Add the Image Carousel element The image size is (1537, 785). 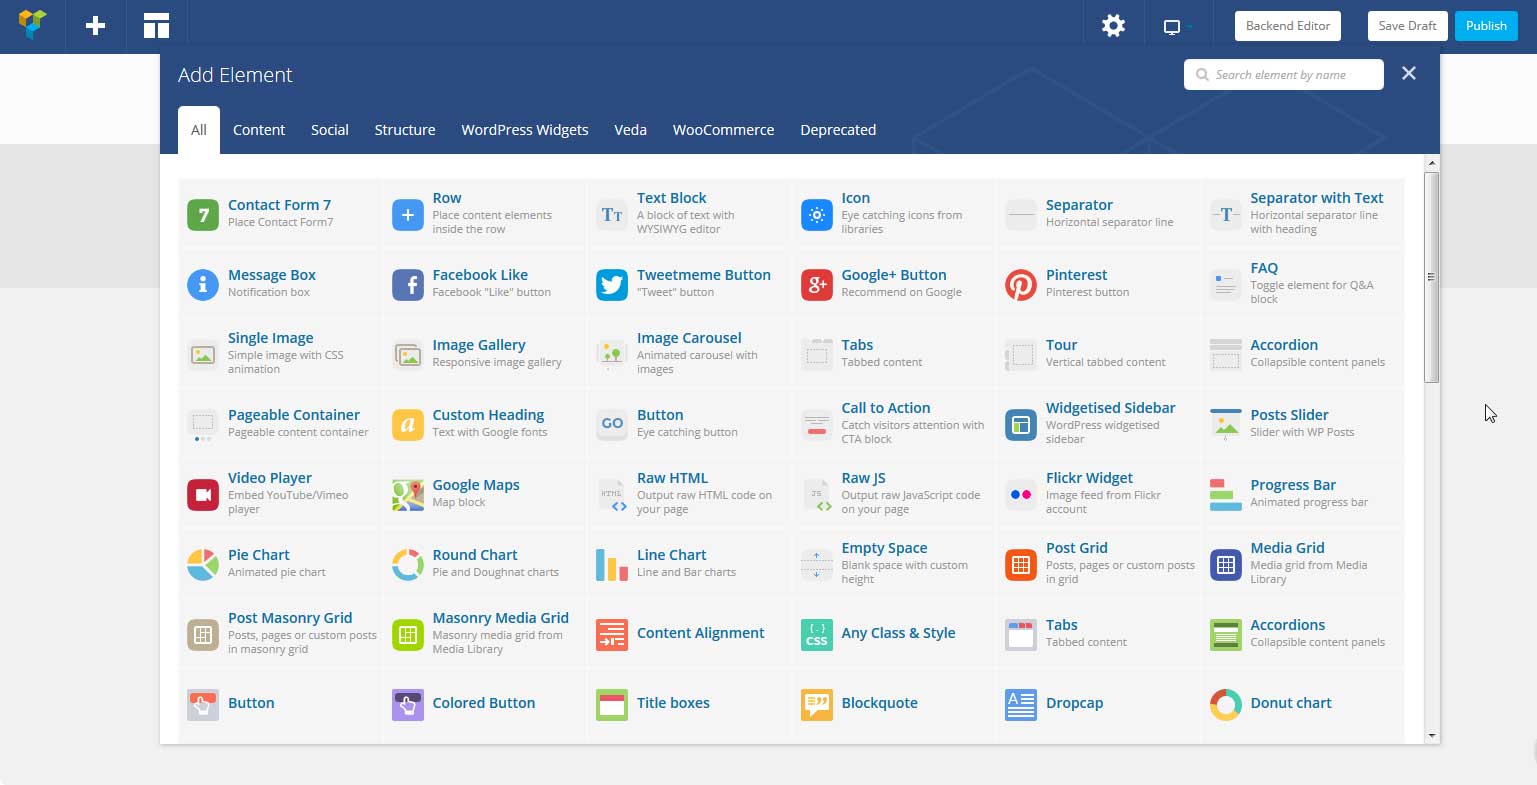click(x=691, y=354)
